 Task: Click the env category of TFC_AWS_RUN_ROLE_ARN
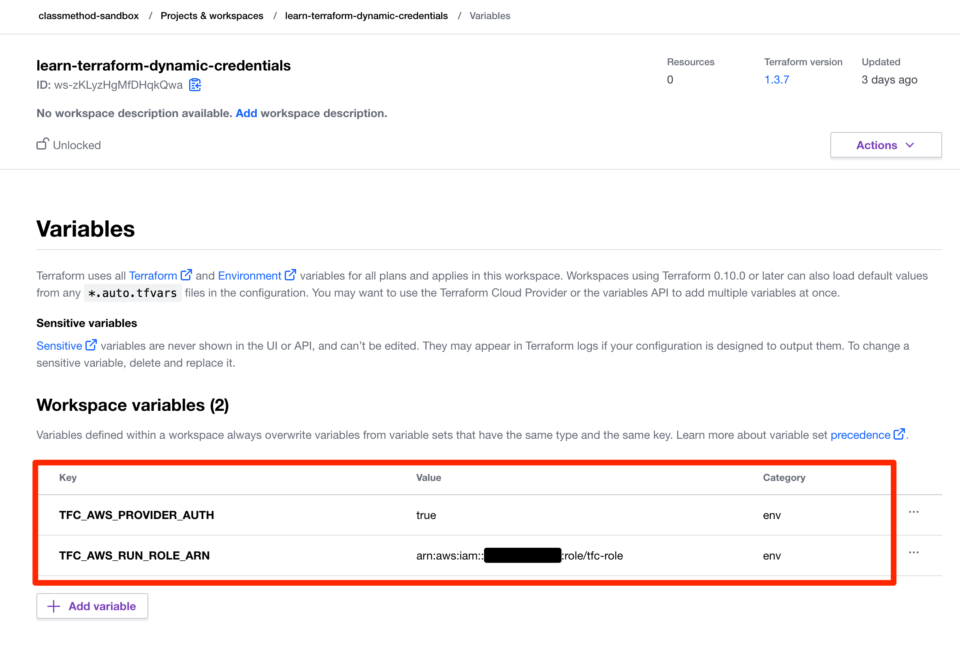[x=771, y=556]
